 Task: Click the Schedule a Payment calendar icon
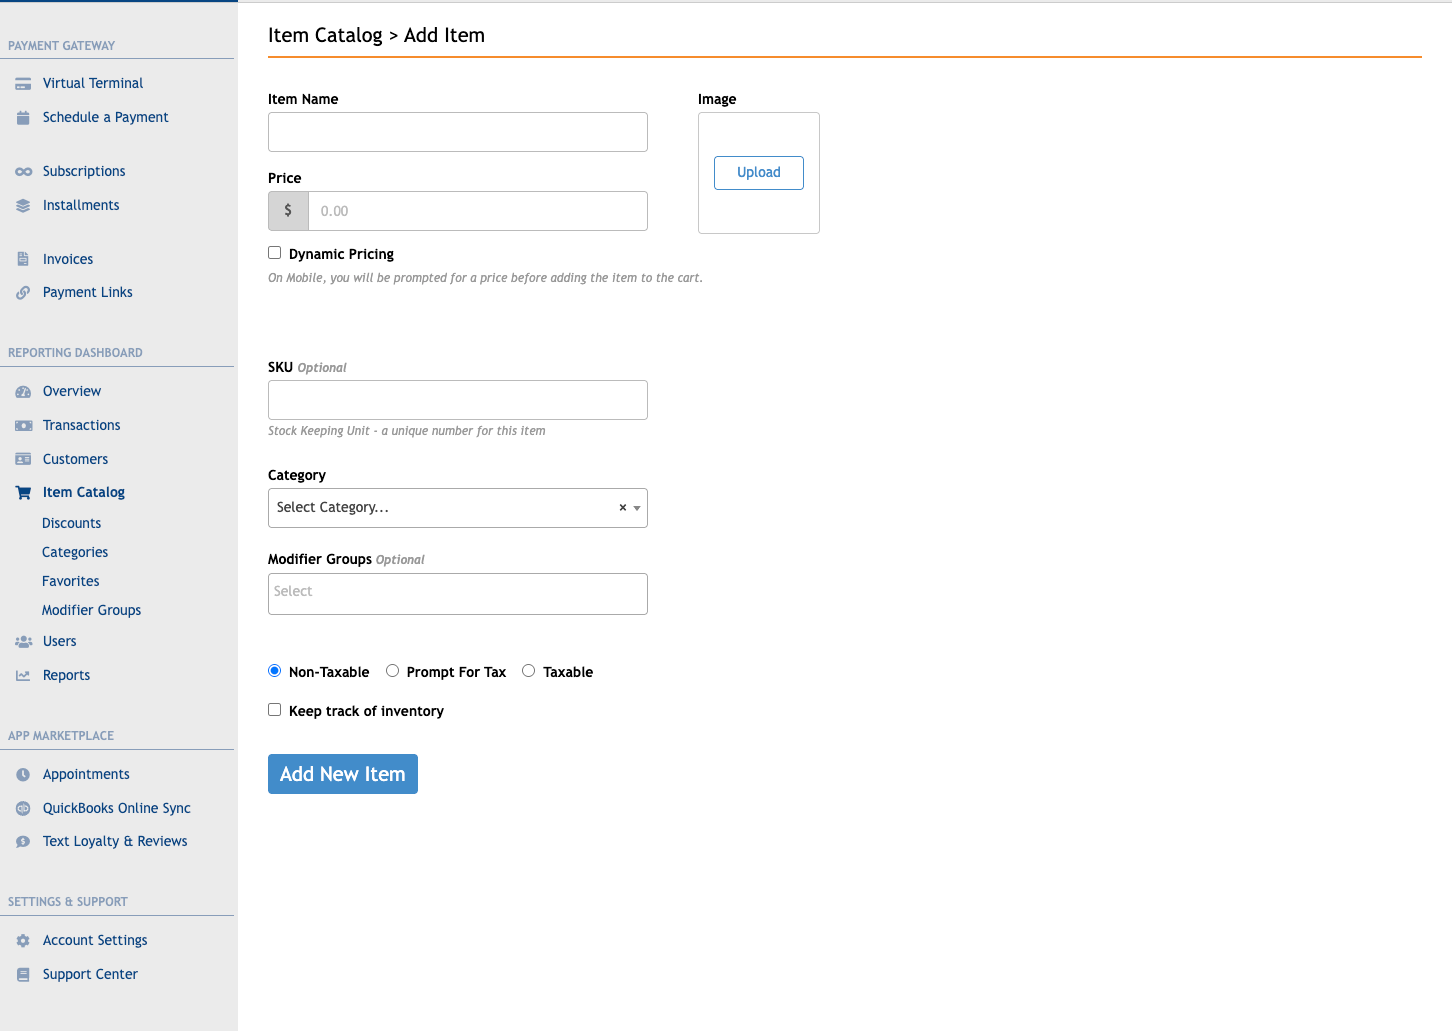pyautogui.click(x=23, y=118)
